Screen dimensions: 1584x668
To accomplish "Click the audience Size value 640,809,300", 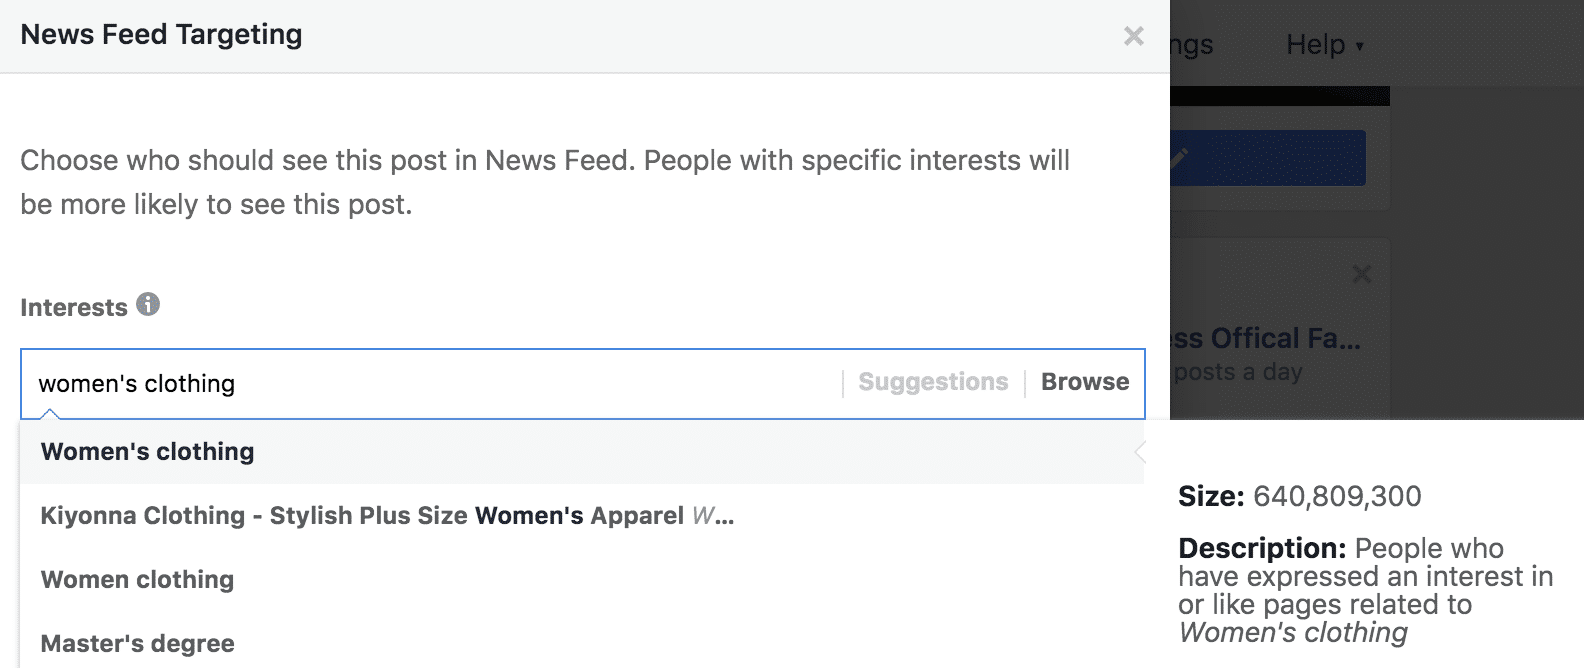I will pos(1336,496).
